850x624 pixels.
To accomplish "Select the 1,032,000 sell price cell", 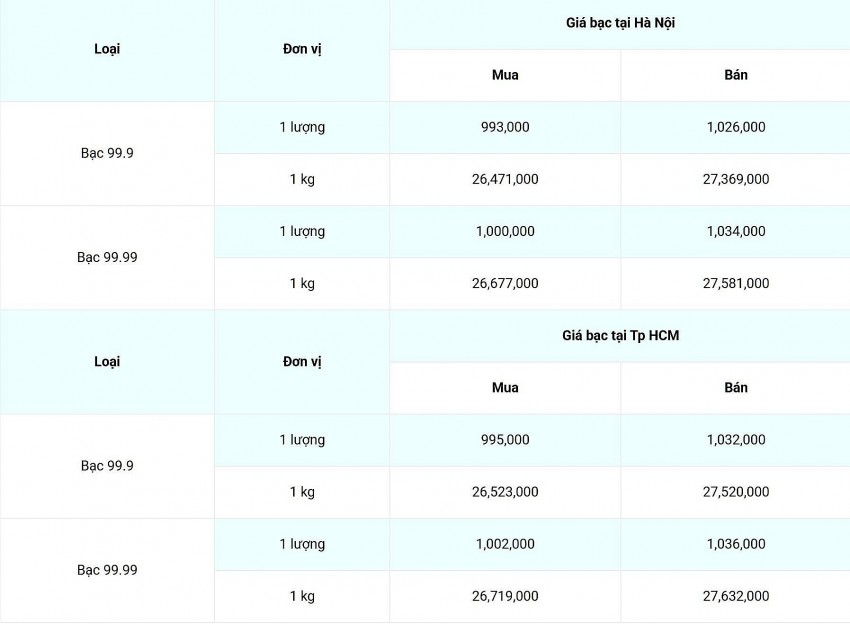I will coord(735,440).
